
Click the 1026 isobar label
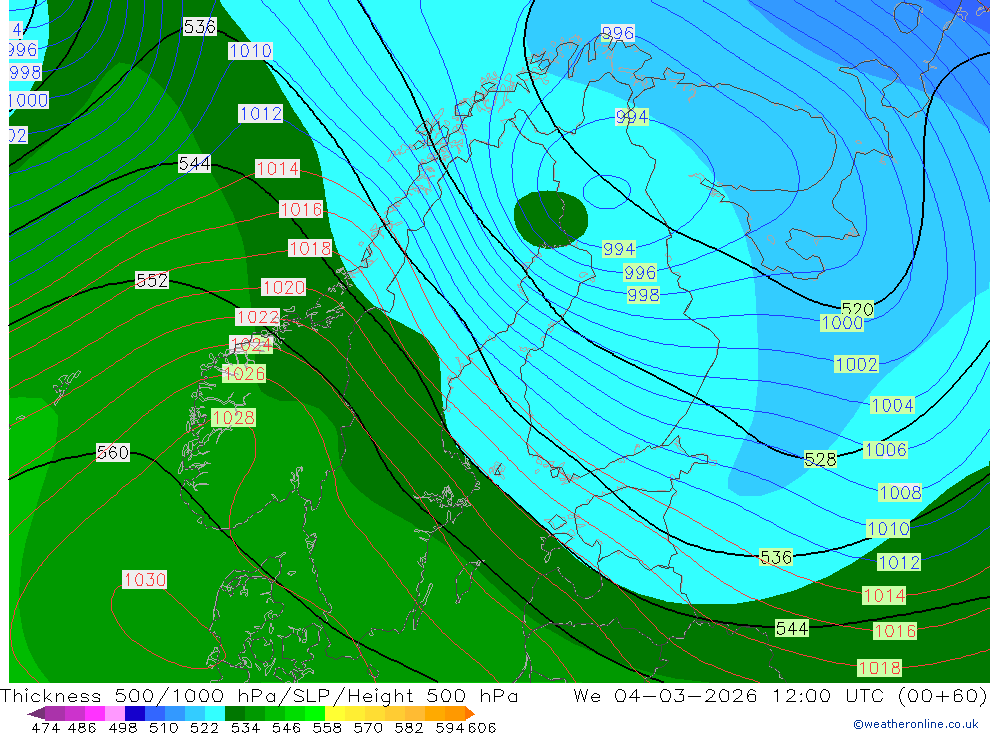[x=244, y=373]
